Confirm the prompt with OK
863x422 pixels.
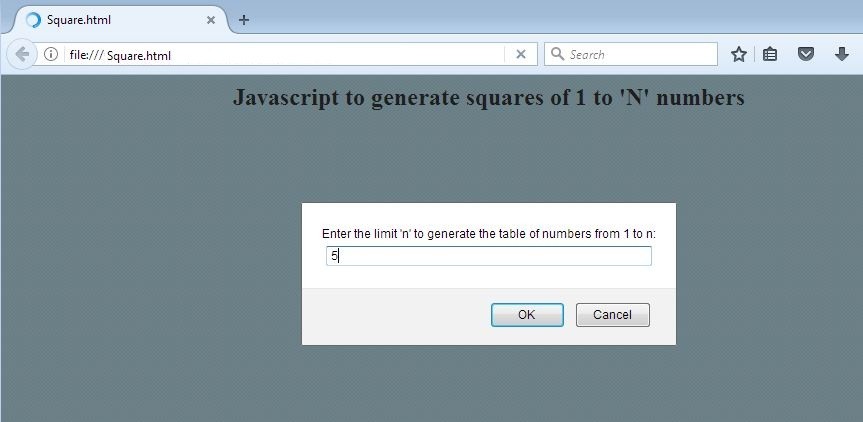click(527, 315)
